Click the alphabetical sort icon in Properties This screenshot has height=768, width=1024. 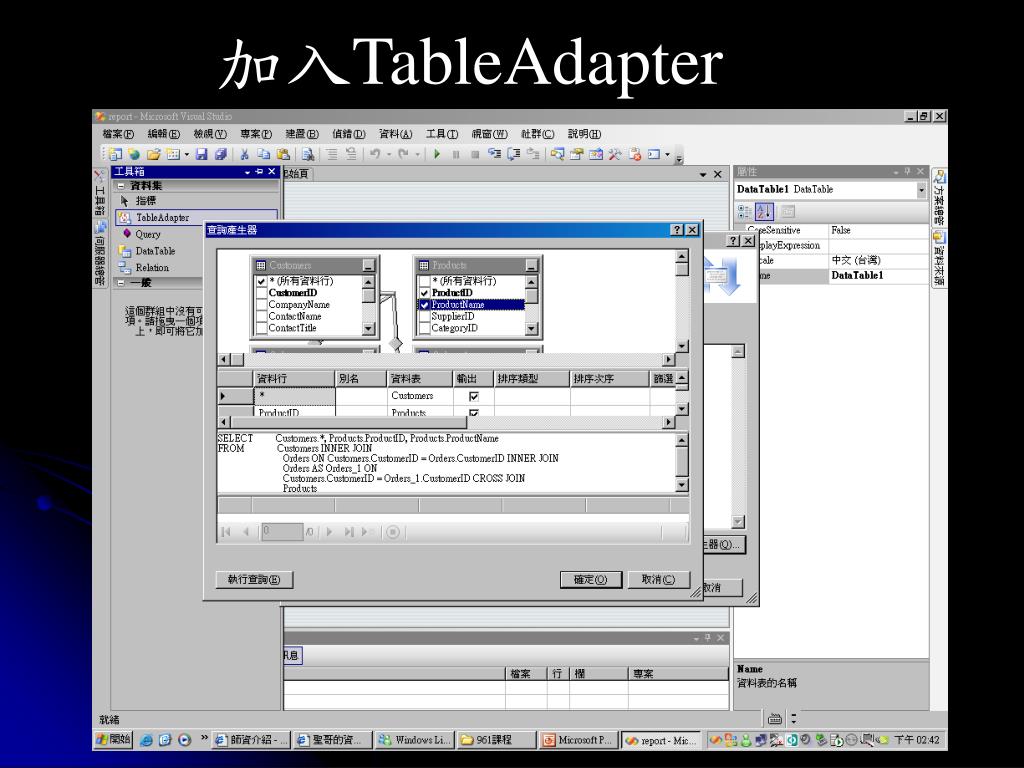point(763,211)
